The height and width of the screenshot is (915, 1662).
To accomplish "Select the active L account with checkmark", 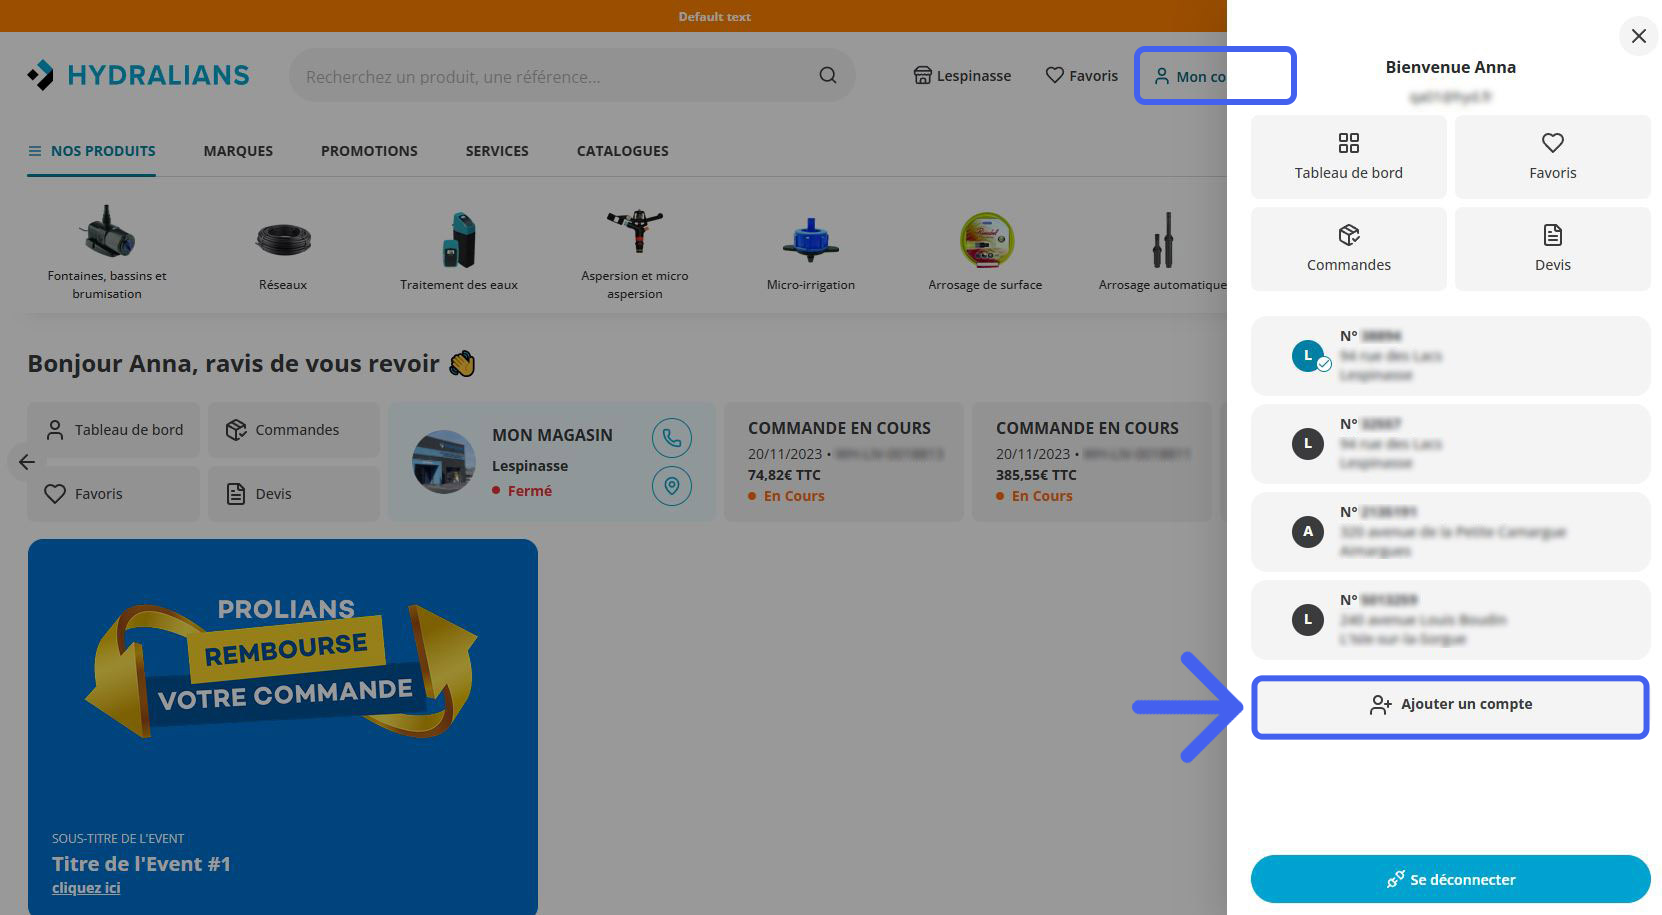I will [x=1450, y=356].
